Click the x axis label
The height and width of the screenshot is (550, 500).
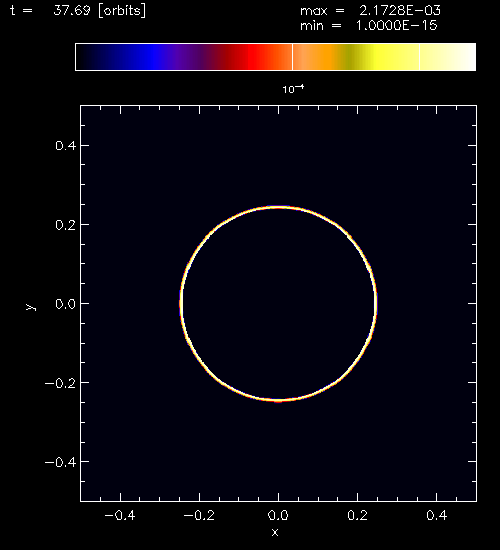click(x=275, y=532)
